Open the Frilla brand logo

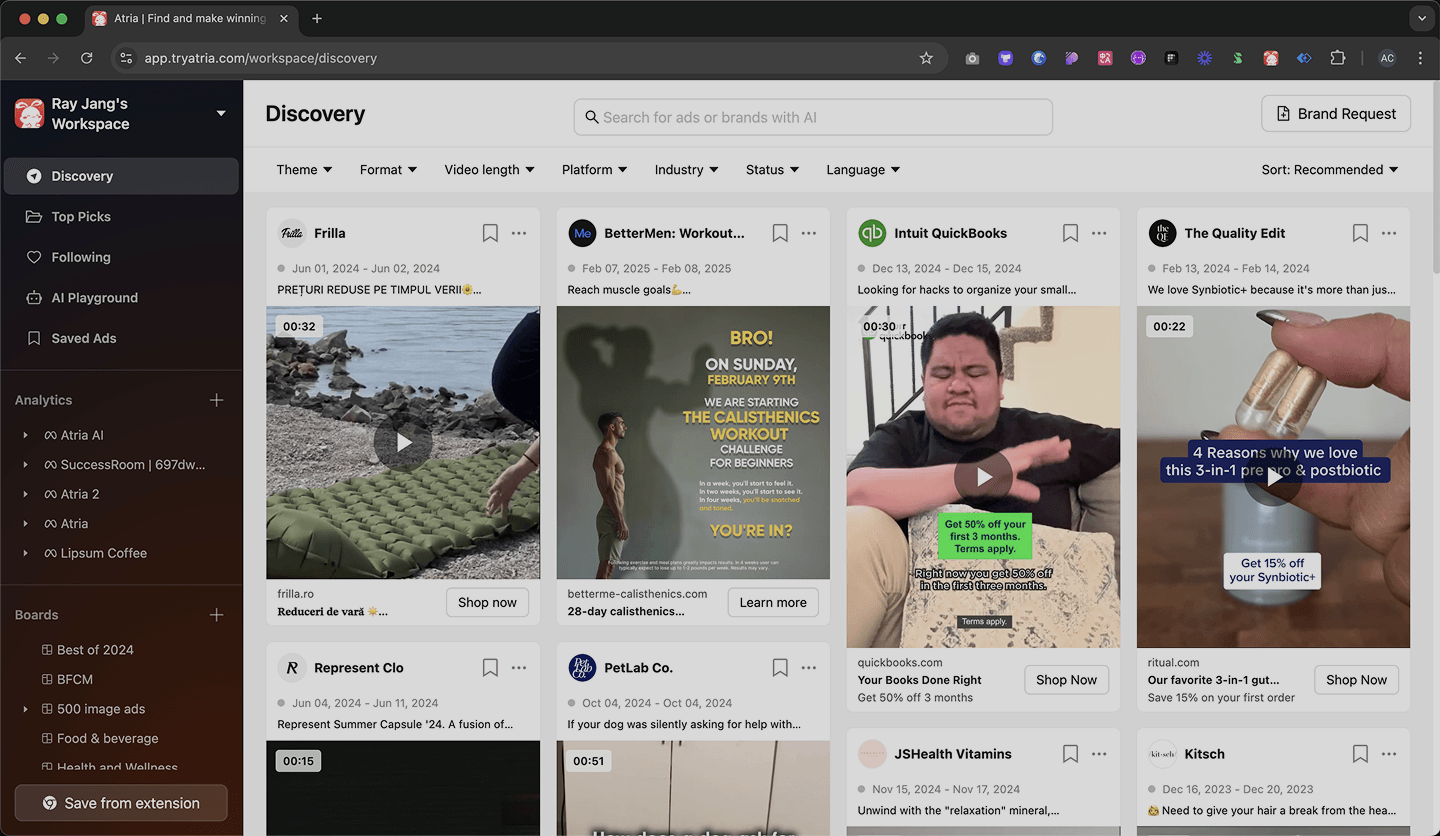pos(292,233)
